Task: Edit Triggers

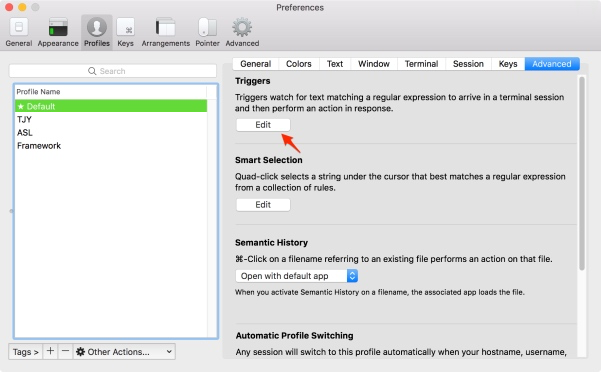Action: [x=263, y=125]
